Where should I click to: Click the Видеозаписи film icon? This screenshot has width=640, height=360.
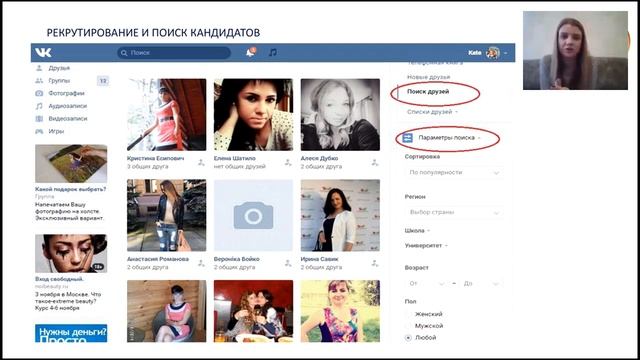[39, 118]
